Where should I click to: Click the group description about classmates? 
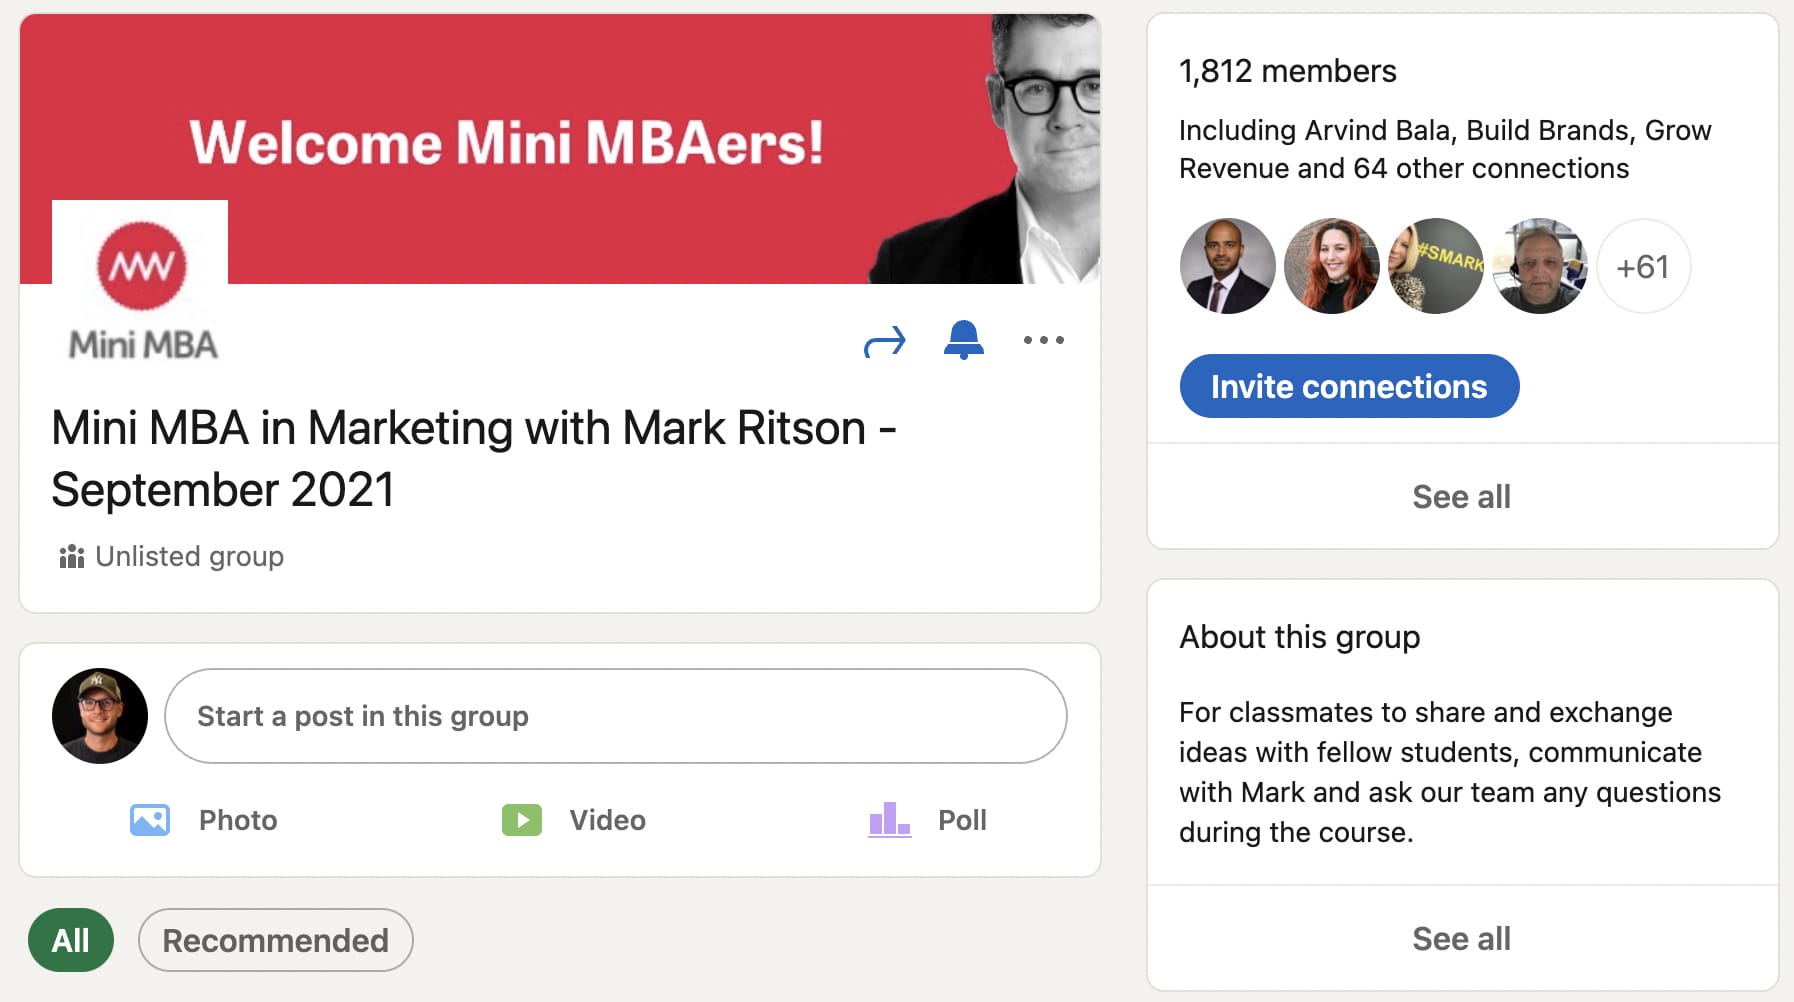[1450, 772]
